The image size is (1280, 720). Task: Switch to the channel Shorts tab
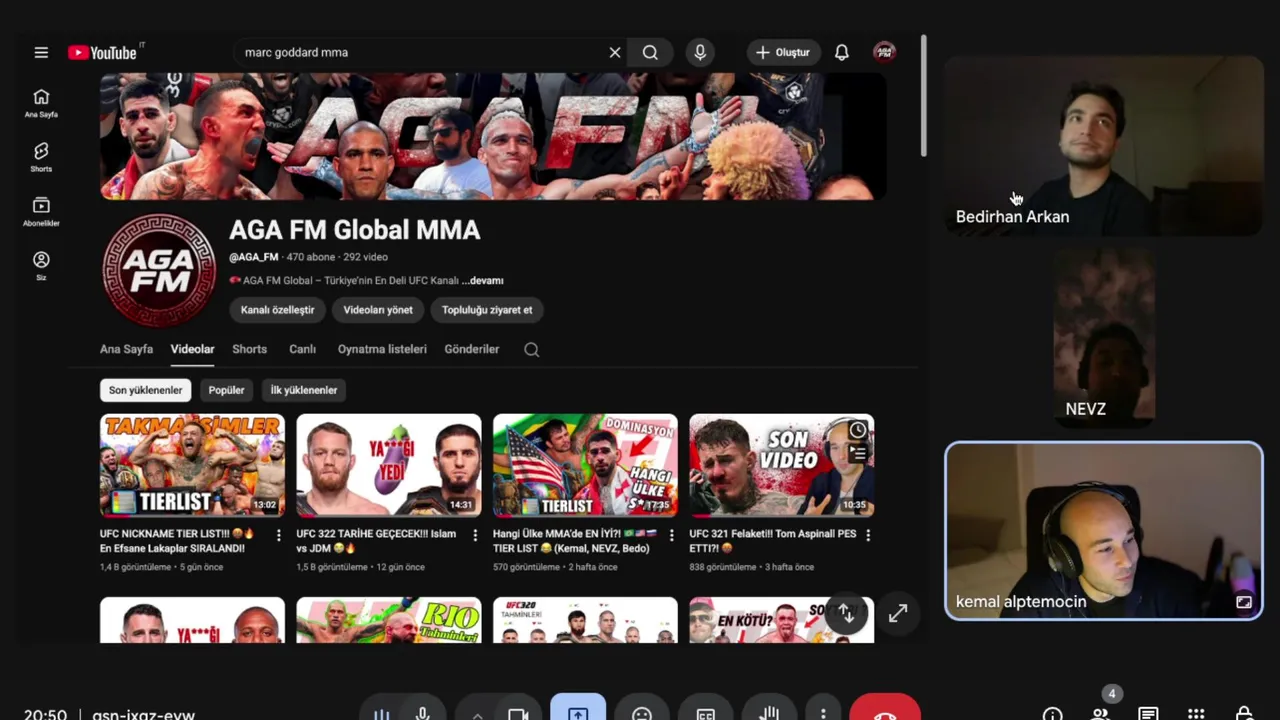tap(249, 349)
